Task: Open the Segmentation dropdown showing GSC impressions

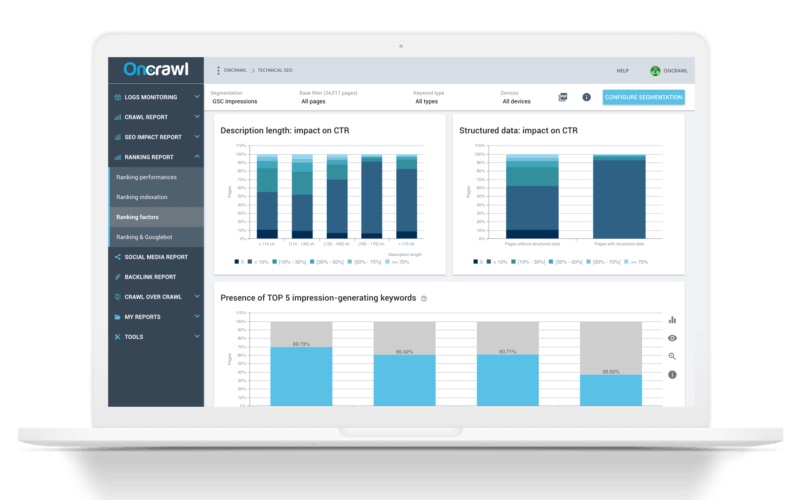Action: point(235,97)
